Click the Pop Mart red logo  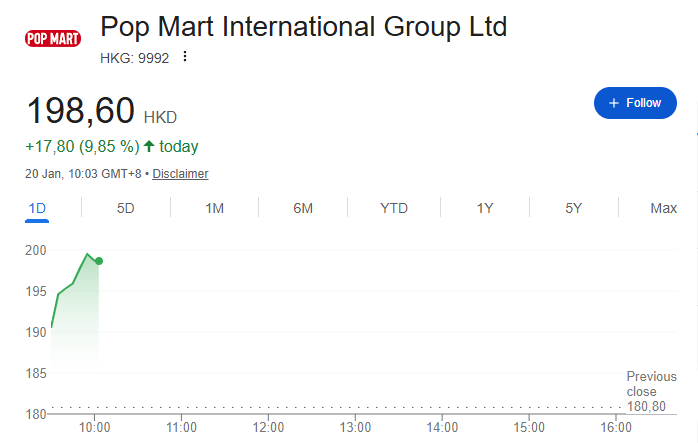52,40
